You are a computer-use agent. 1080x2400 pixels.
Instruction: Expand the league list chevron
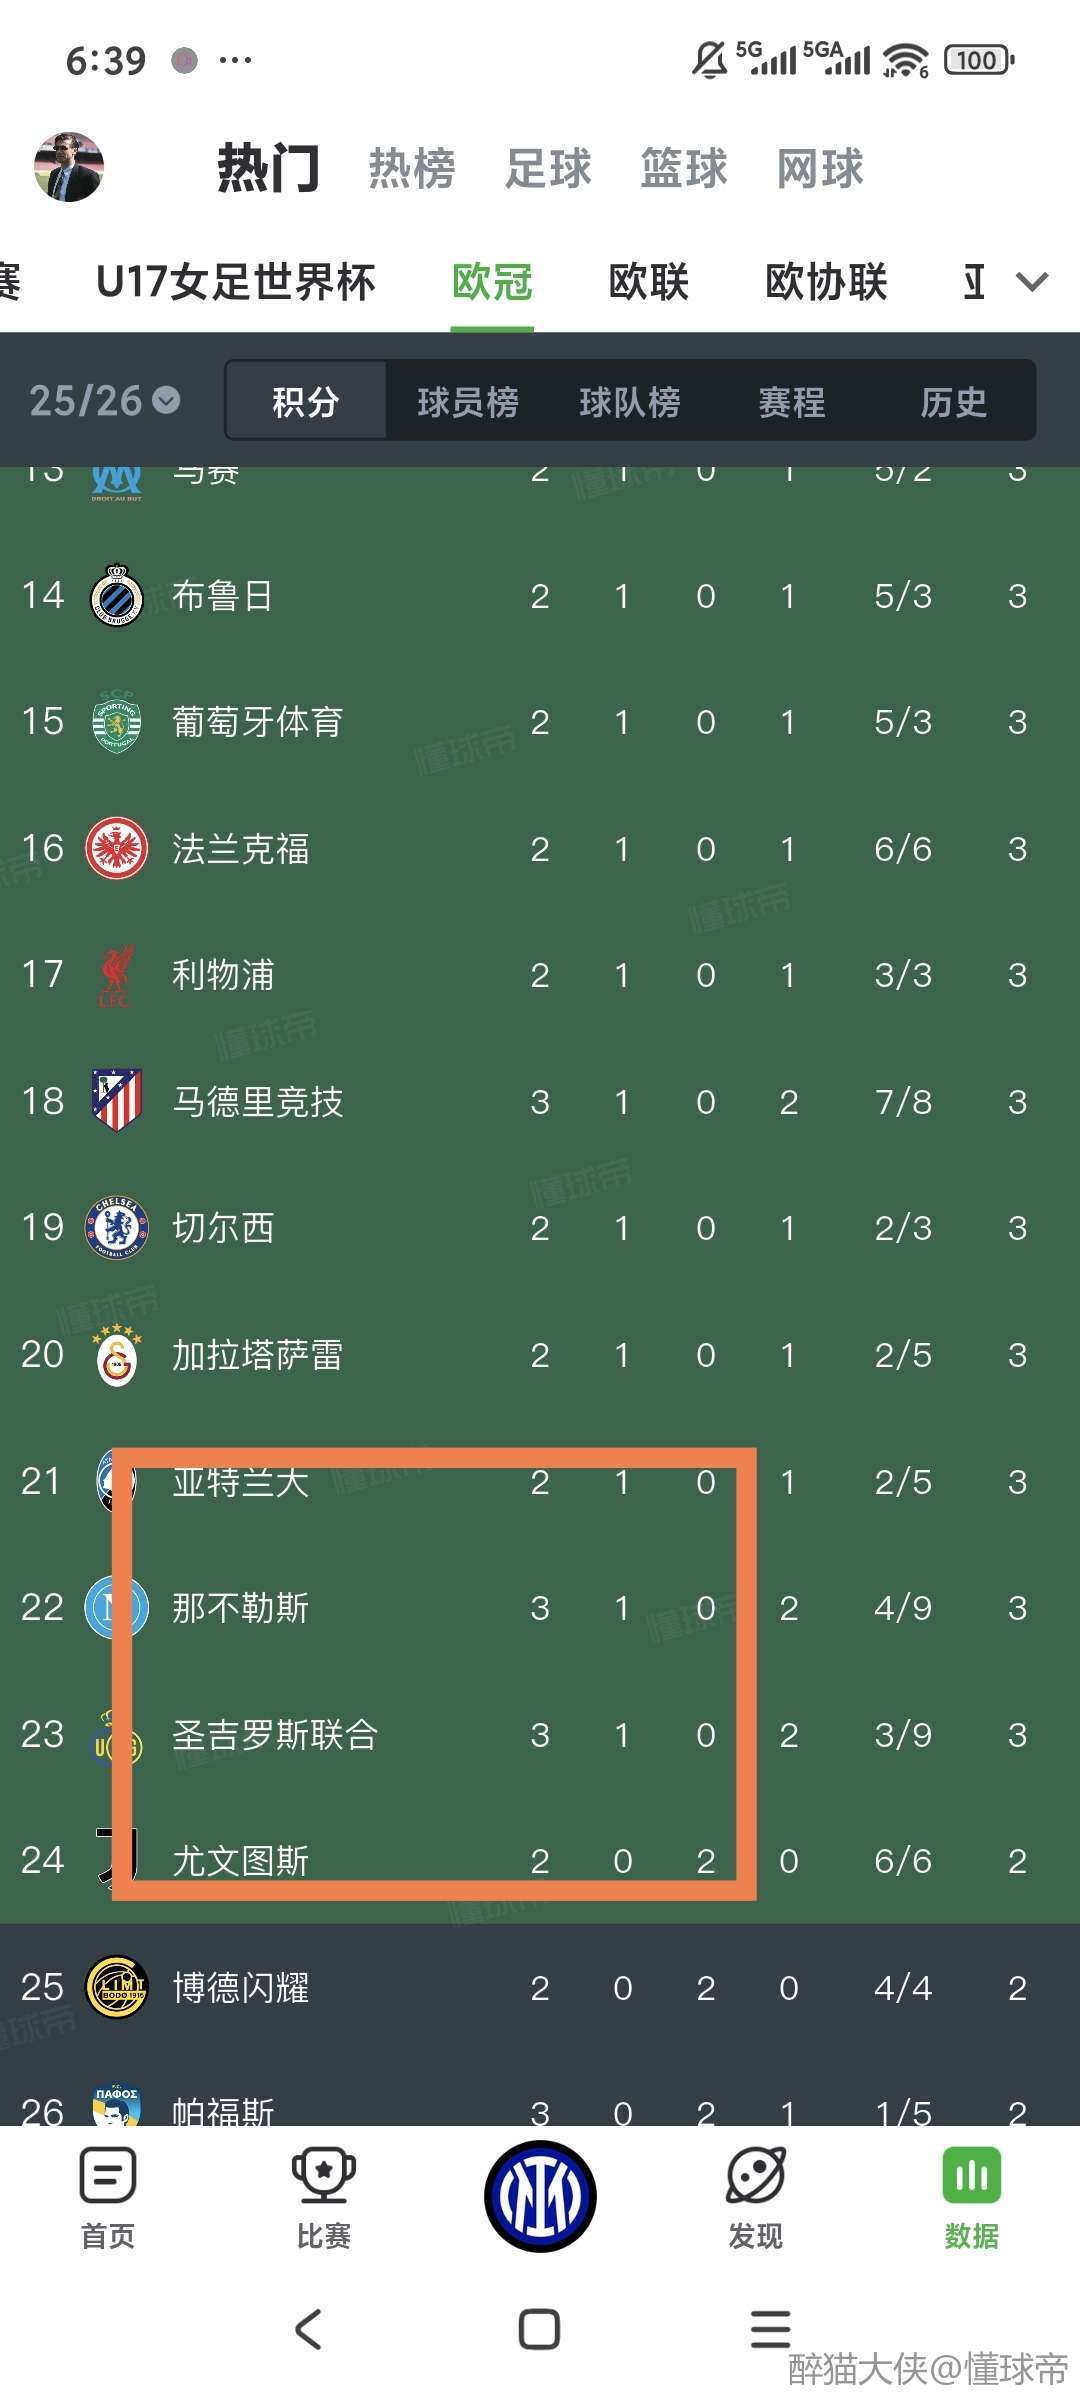tap(1032, 282)
